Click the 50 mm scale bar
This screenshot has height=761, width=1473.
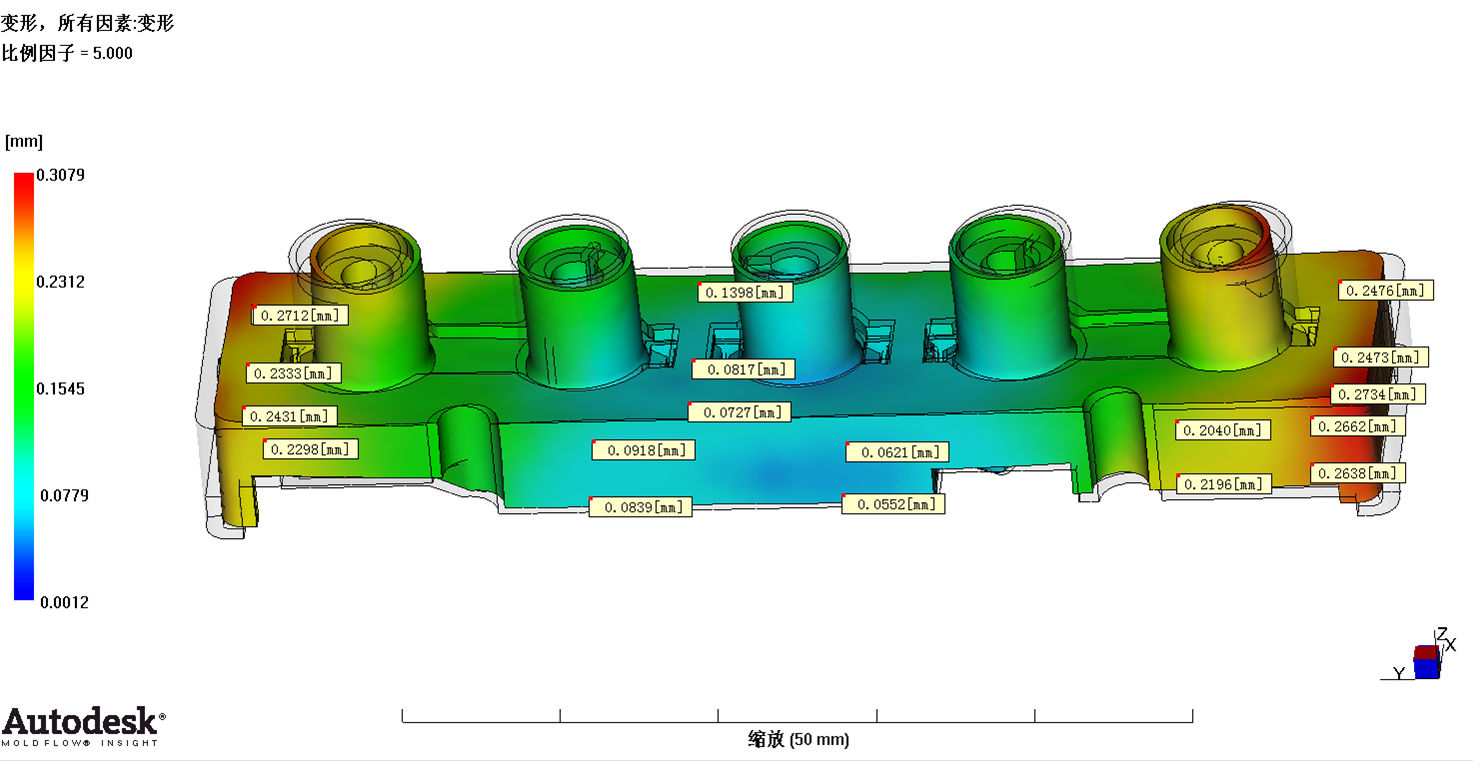797,716
